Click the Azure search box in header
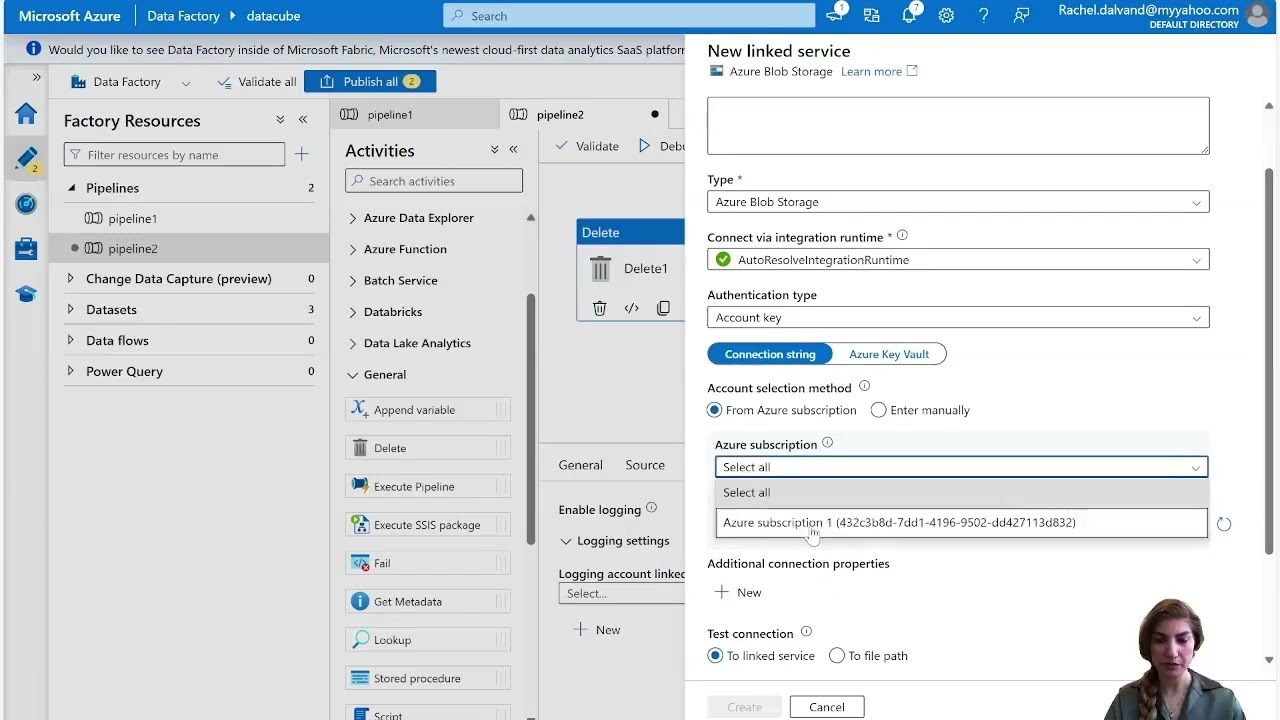Viewport: 1280px width, 720px height. (x=629, y=16)
